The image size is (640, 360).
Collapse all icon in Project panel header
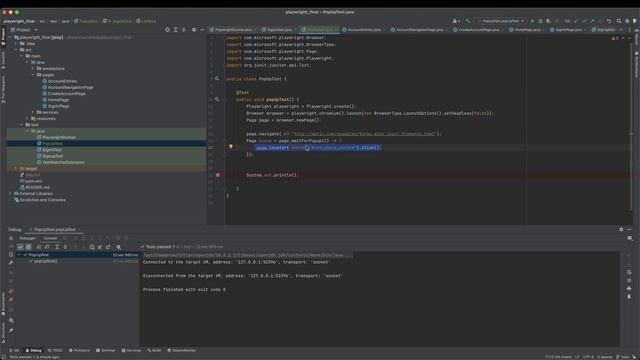pos(184,30)
